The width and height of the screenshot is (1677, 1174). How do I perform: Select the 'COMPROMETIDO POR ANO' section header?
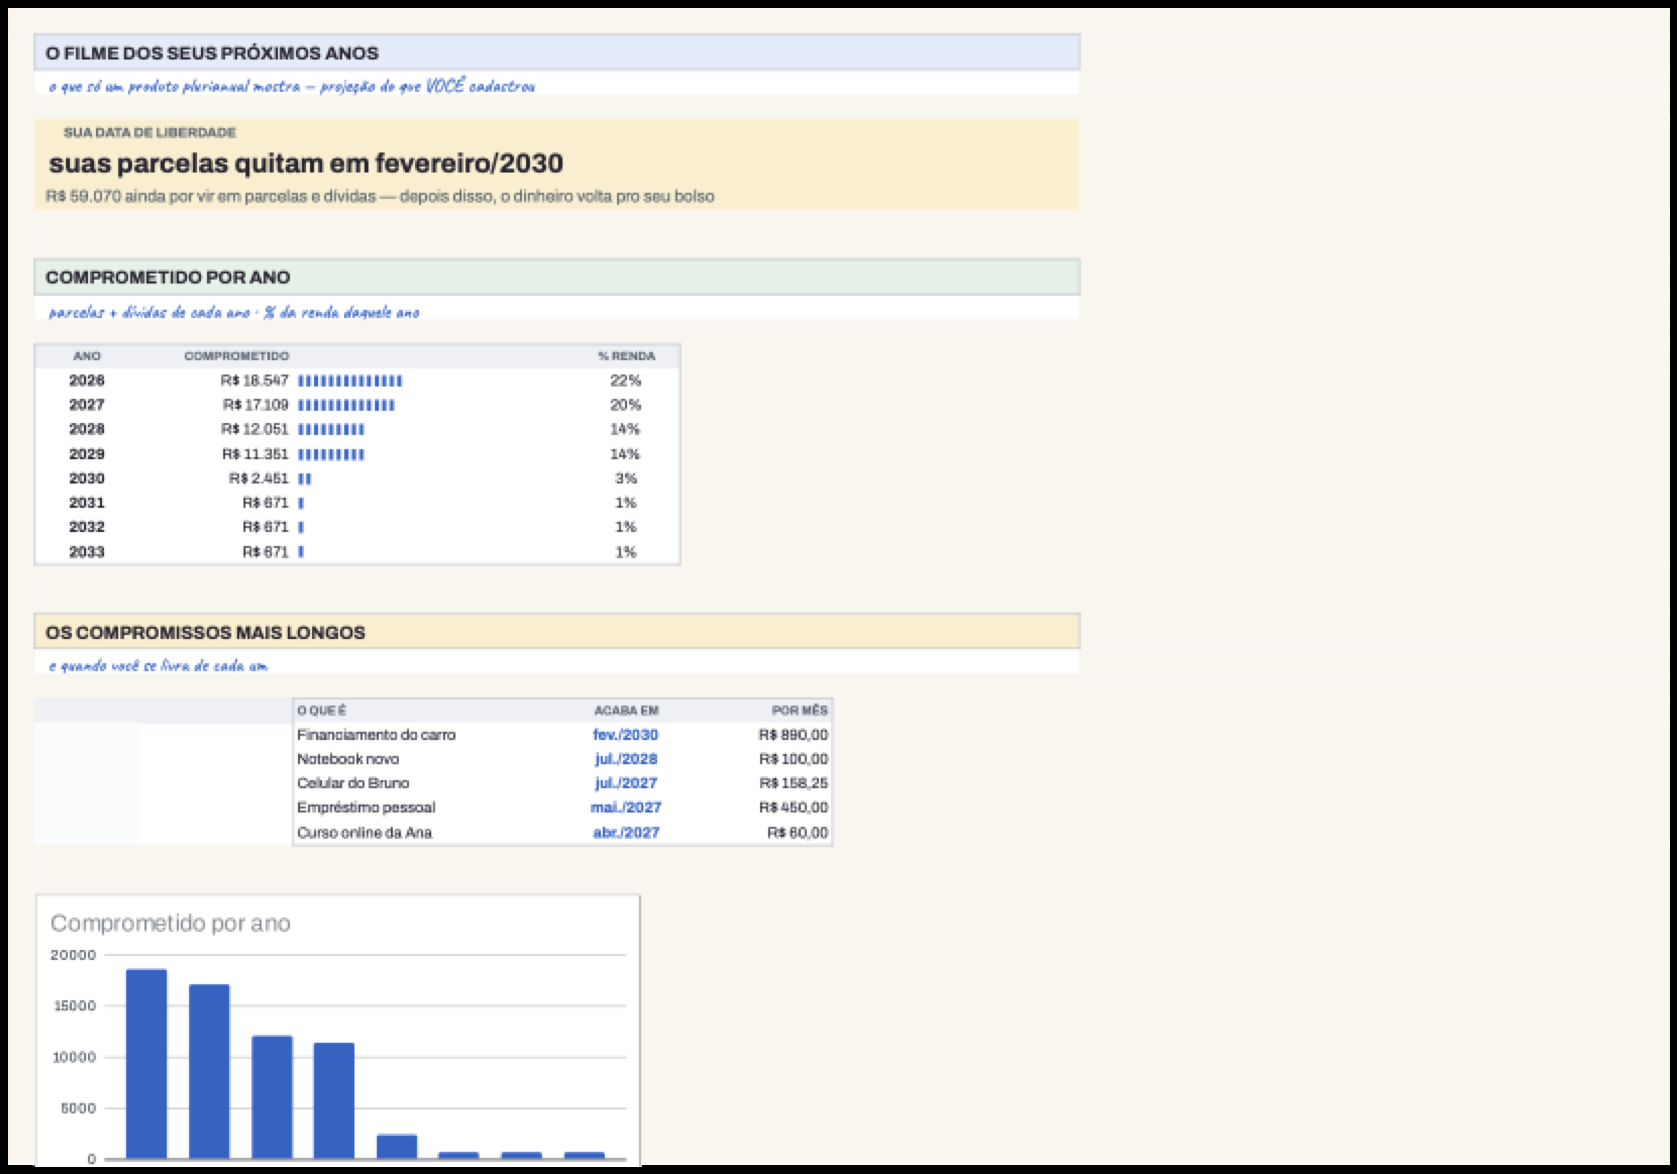click(x=557, y=277)
